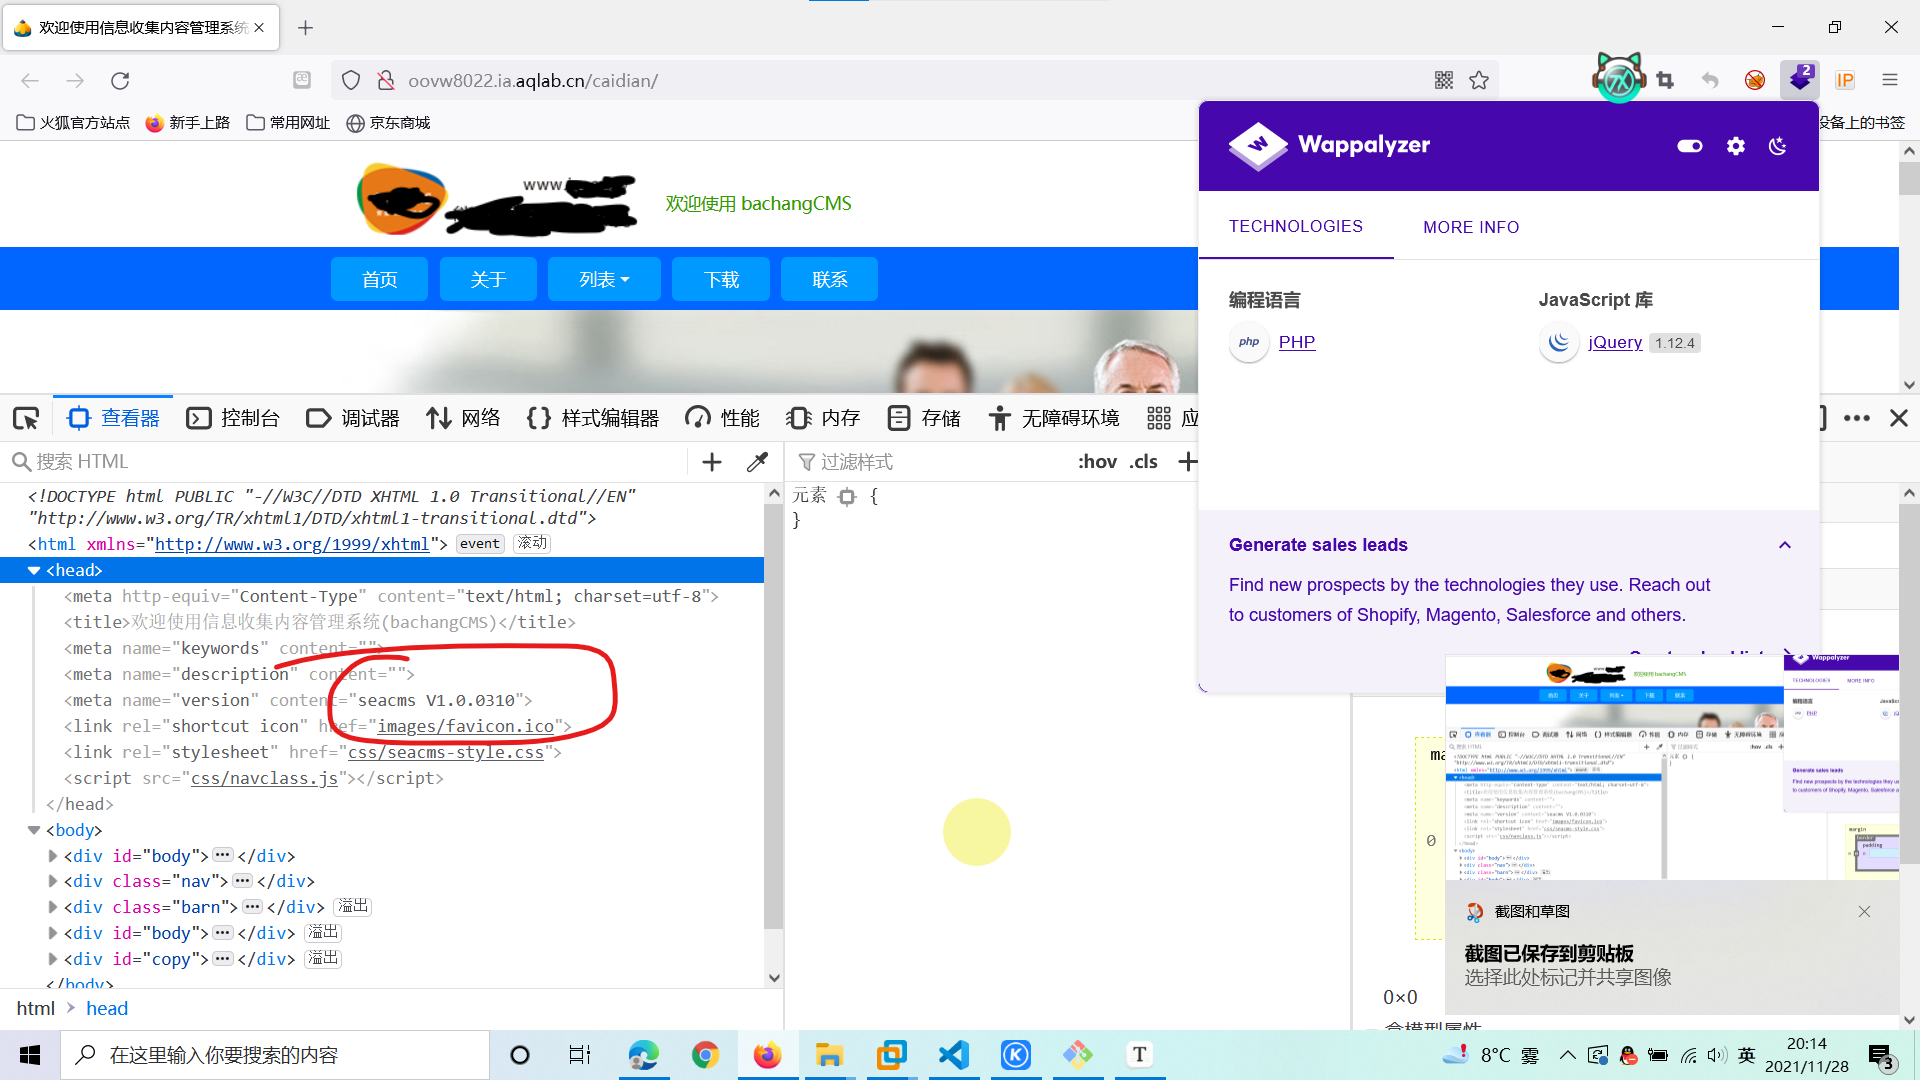This screenshot has height=1080, width=1920.
Task: Expand the div class="barn" node
Action: [53, 907]
